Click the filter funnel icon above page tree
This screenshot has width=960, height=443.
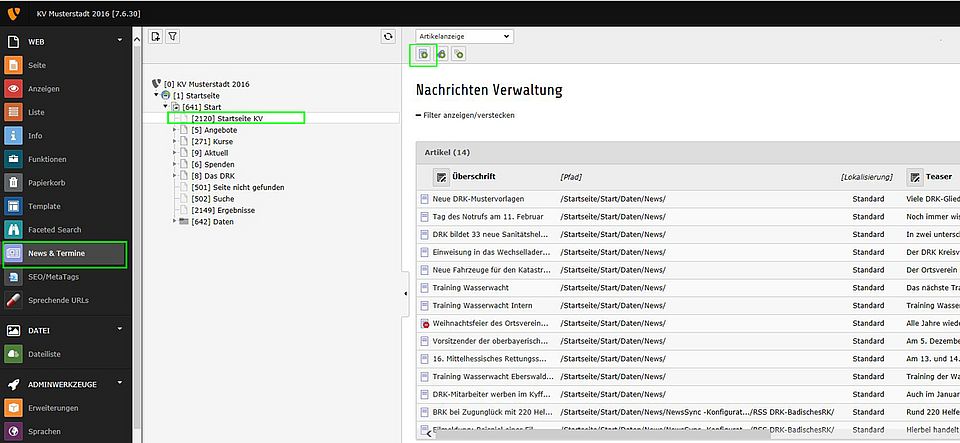coord(172,36)
